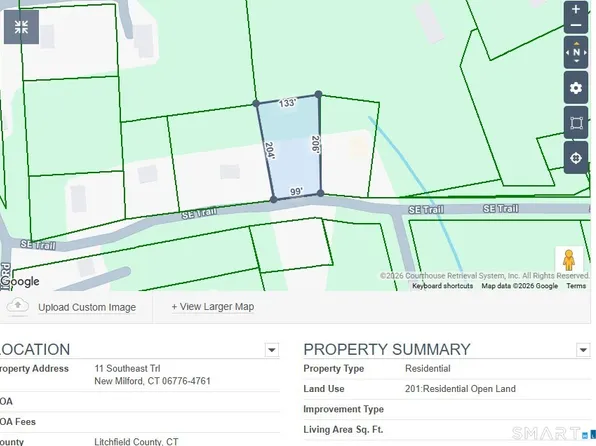Open map settings gear icon
Viewport: 596px width, 446px height.
576,88
